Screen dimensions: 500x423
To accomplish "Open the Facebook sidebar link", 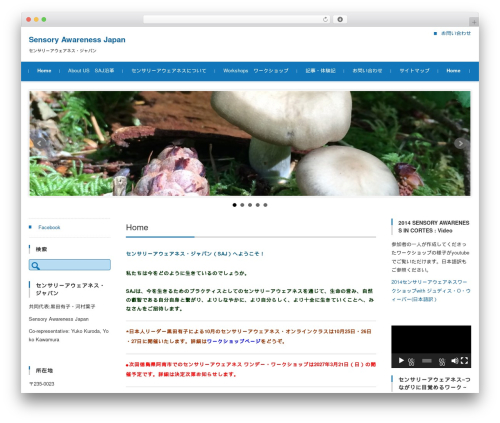I will point(49,227).
